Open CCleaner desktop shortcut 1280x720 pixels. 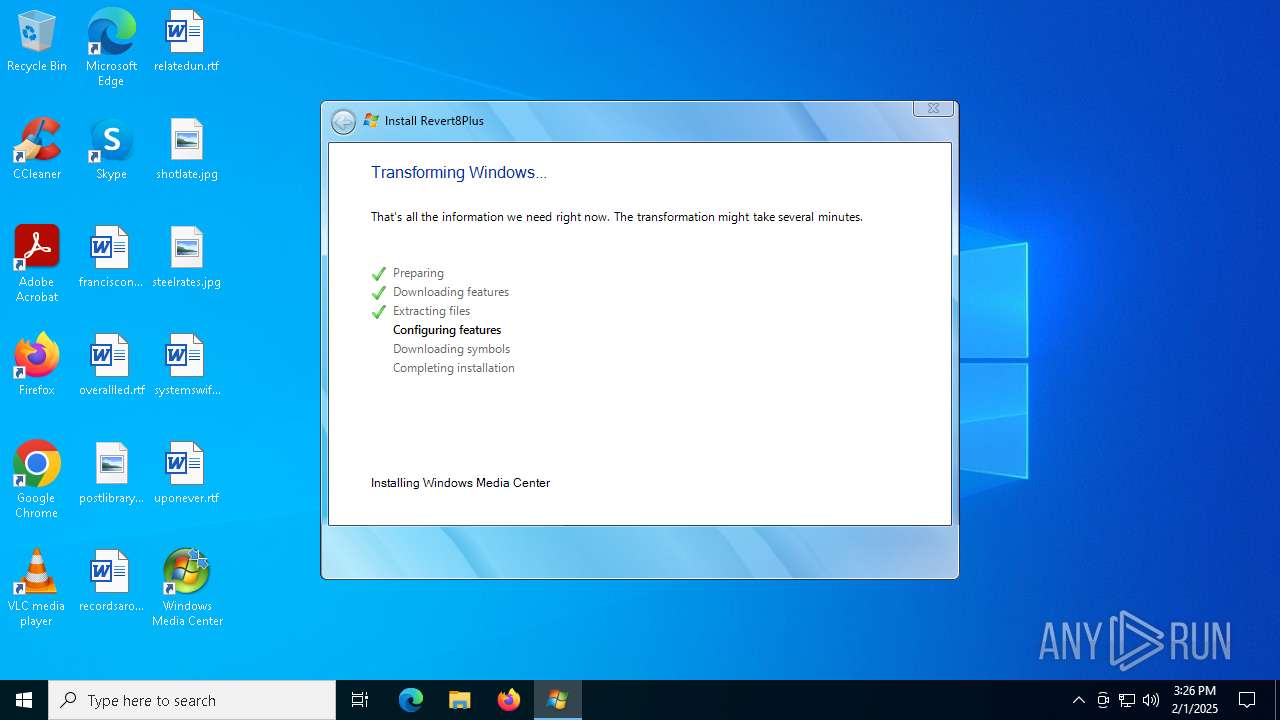click(x=37, y=150)
